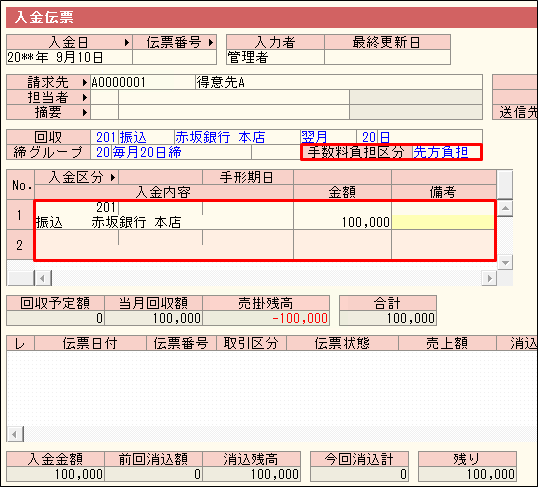
Task: Click the payment grid scroll-left arrow
Action: pyautogui.click(x=43, y=278)
